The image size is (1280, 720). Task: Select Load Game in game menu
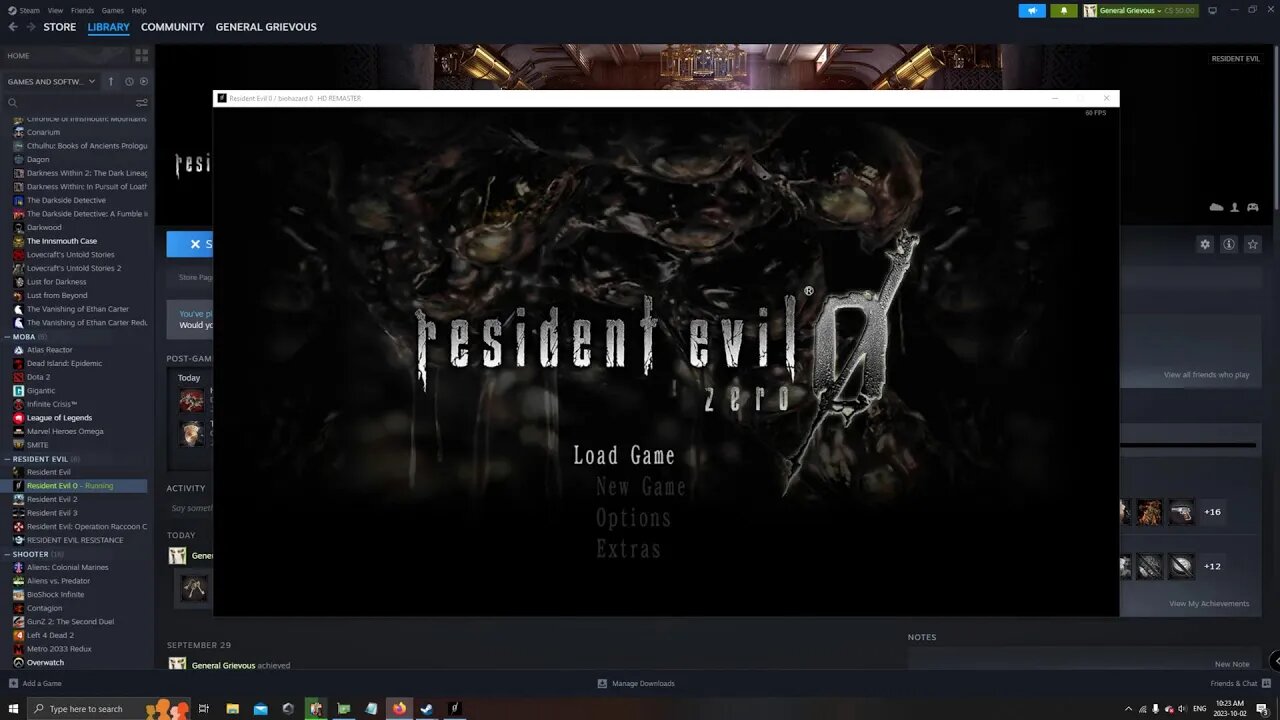(624, 455)
